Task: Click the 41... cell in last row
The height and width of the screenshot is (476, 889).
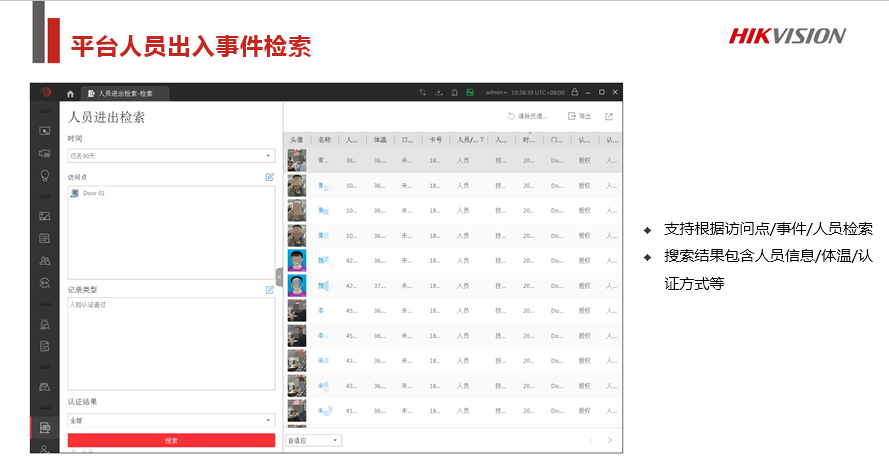Action: pos(352,411)
